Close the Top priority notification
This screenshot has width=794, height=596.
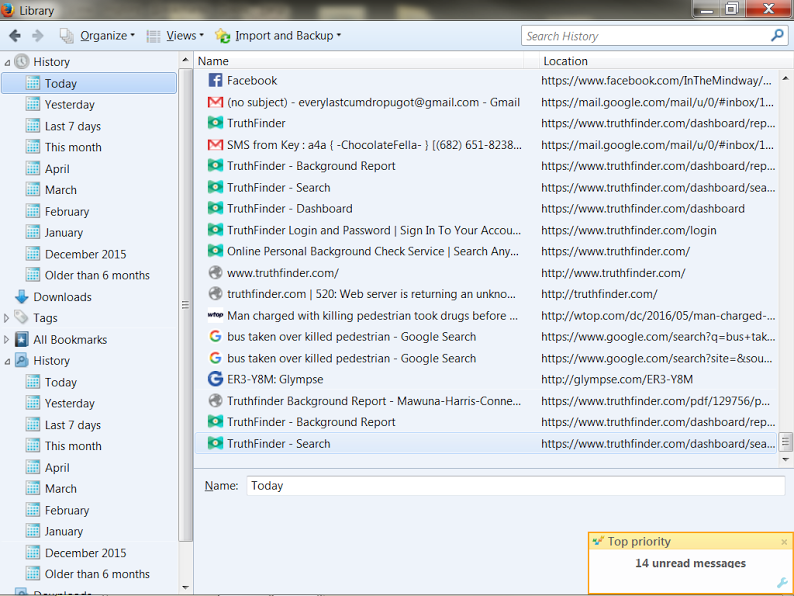pyautogui.click(x=784, y=542)
